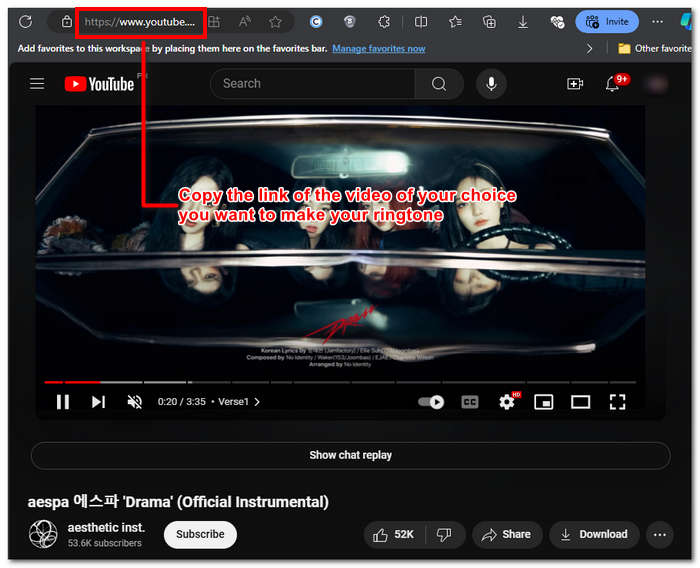
Task: Toggle the Autoplay switch
Action: (x=431, y=402)
